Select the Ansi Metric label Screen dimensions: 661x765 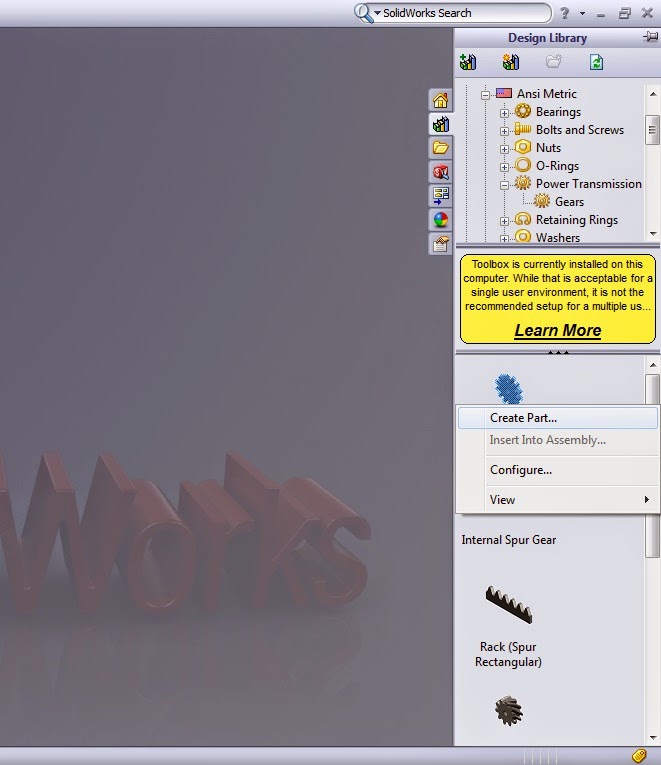pos(547,93)
